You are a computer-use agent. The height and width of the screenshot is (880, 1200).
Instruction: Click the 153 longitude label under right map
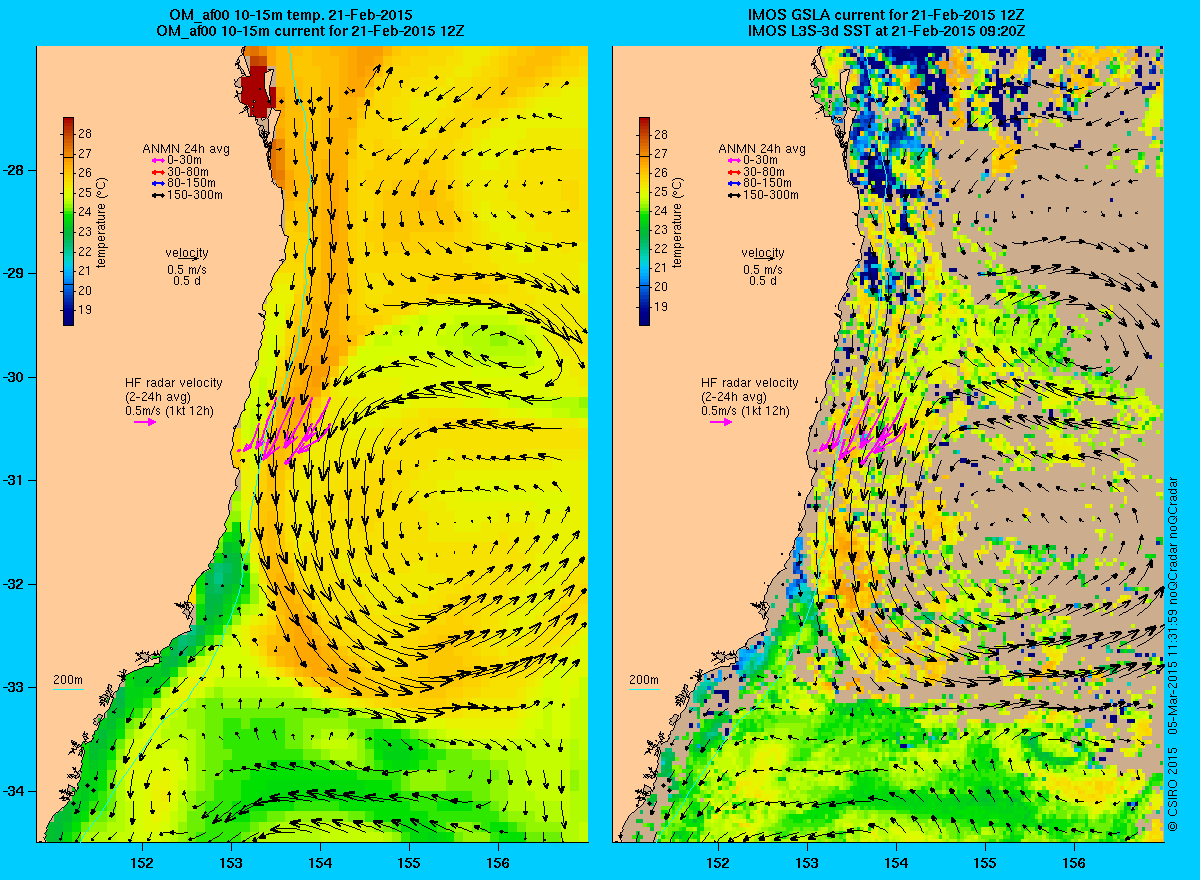click(x=807, y=862)
